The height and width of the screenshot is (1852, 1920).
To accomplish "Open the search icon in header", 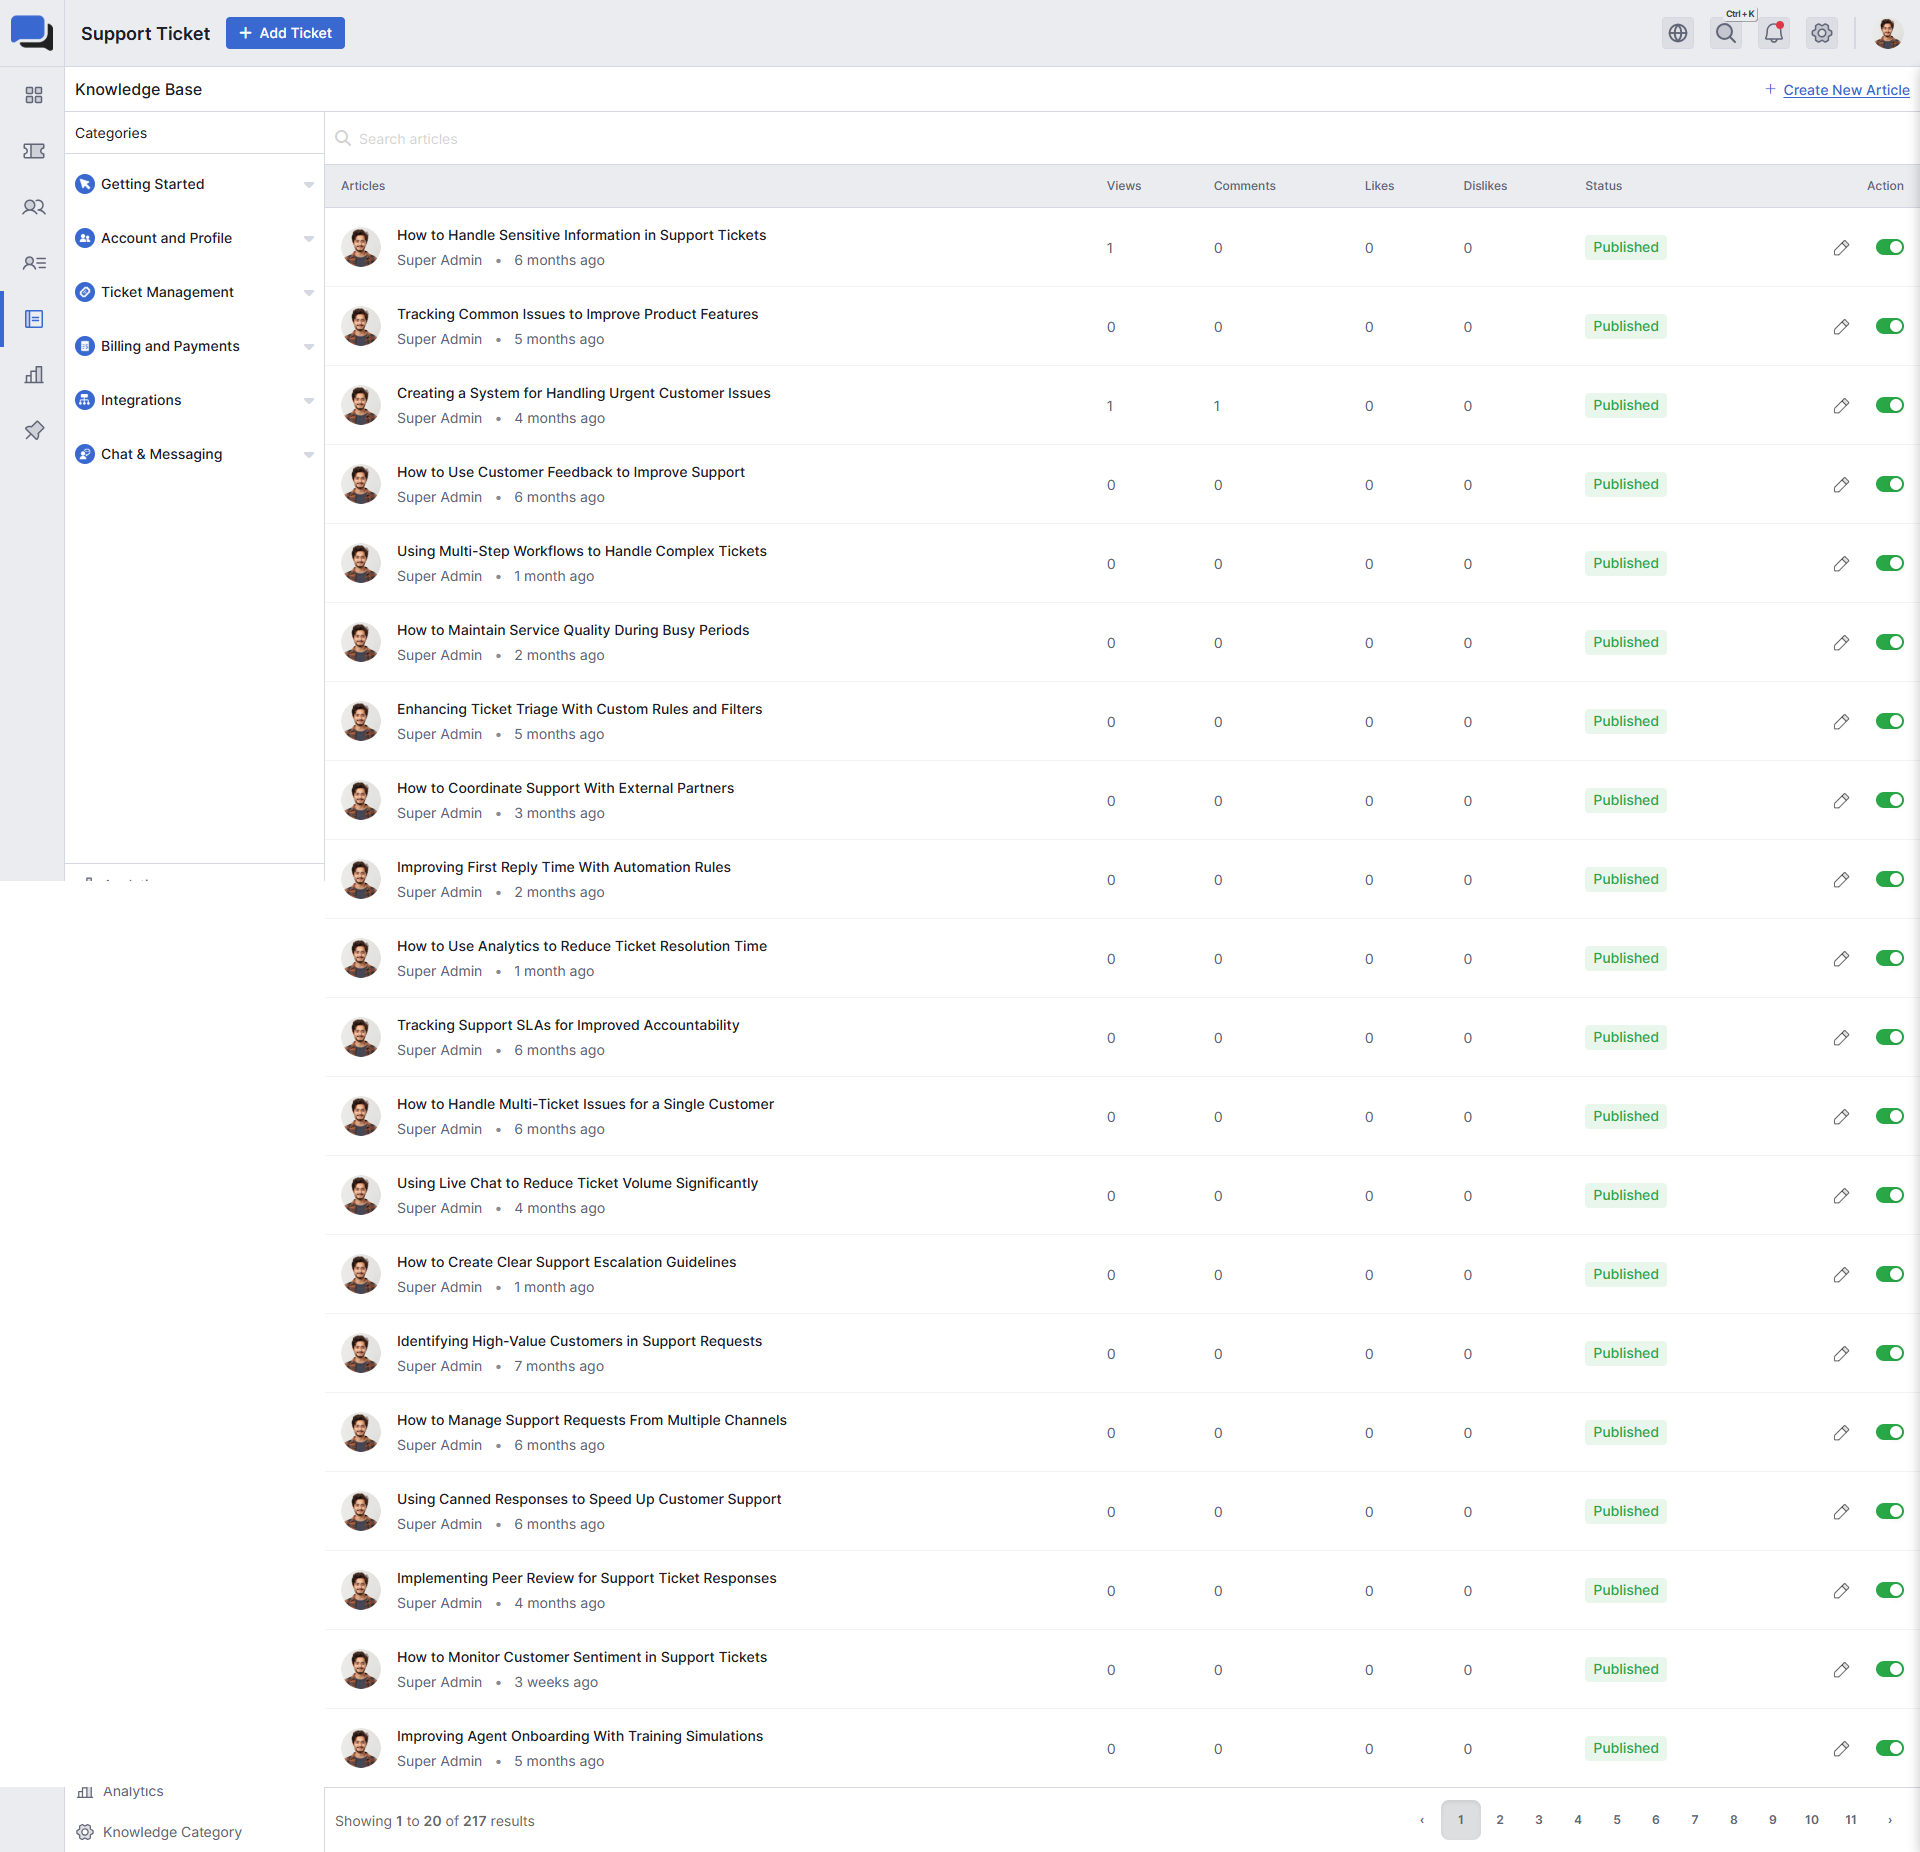I will (x=1726, y=33).
